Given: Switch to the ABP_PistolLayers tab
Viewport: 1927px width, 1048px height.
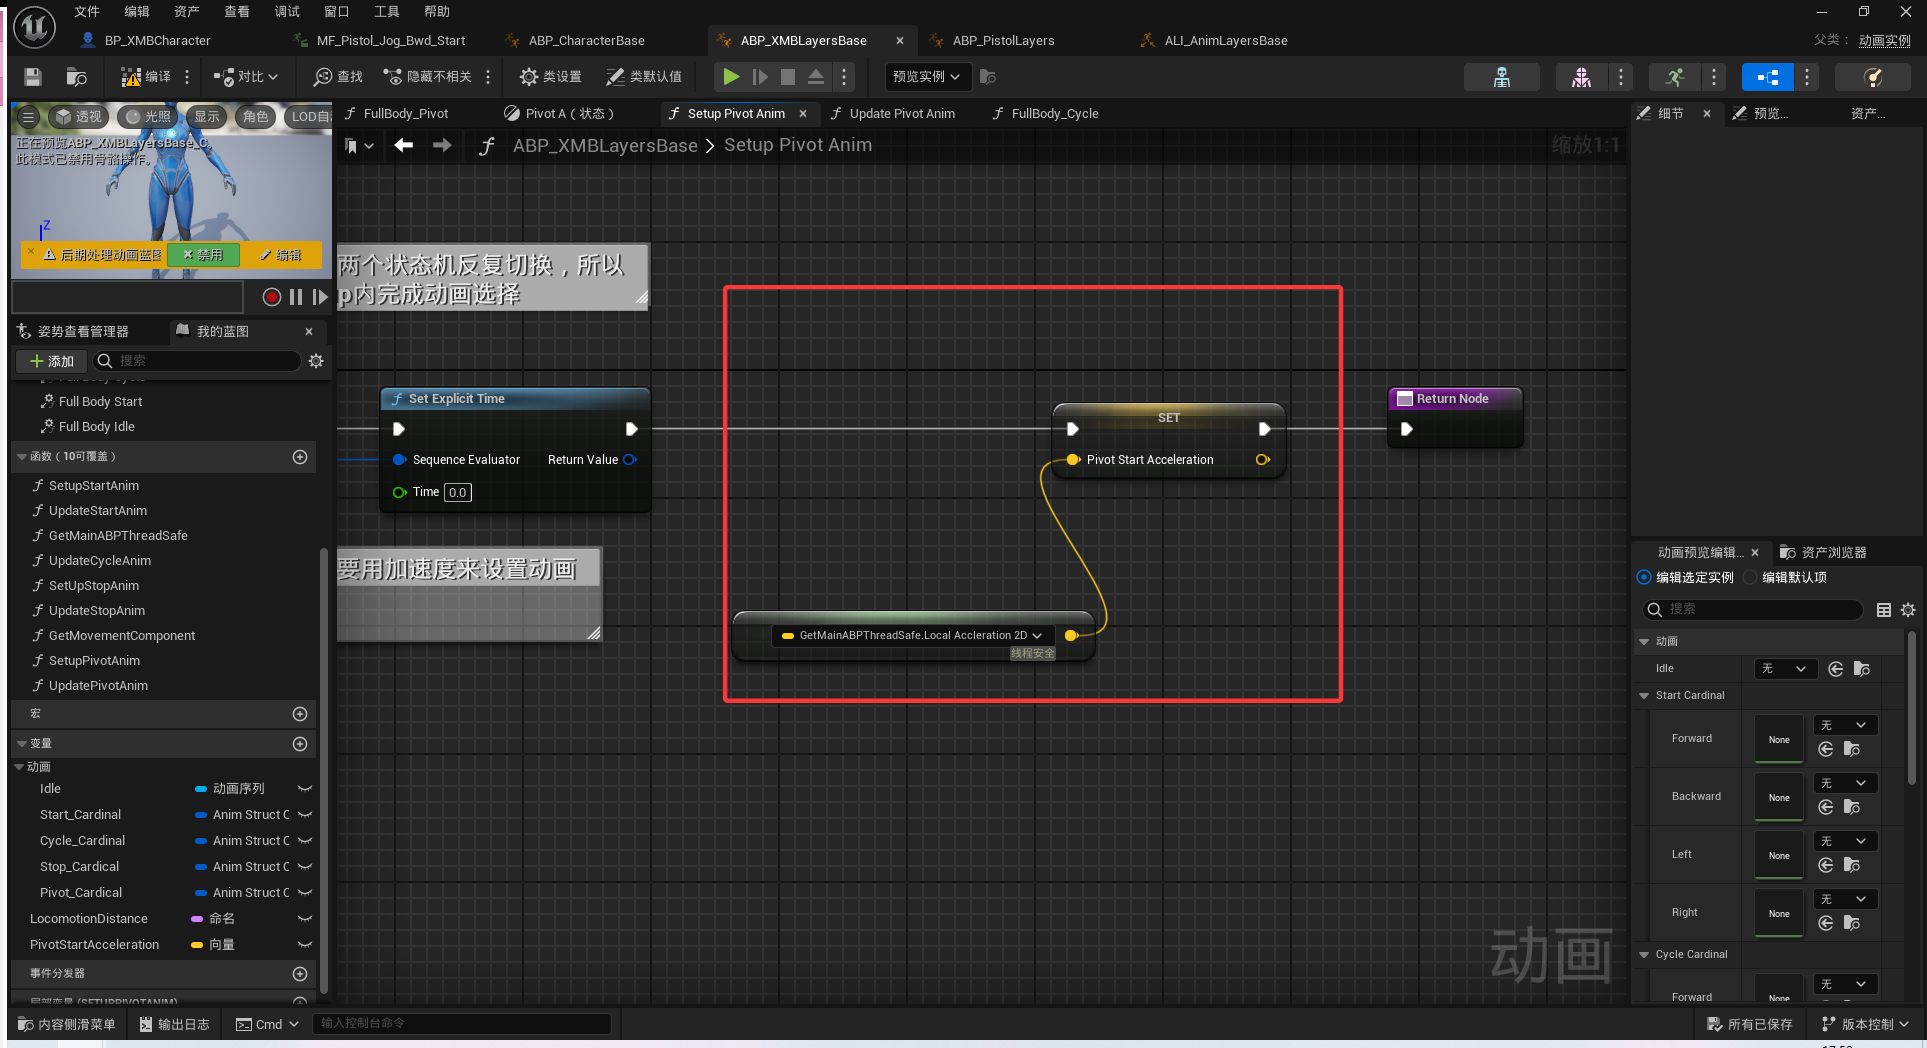Looking at the screenshot, I should 1003,41.
